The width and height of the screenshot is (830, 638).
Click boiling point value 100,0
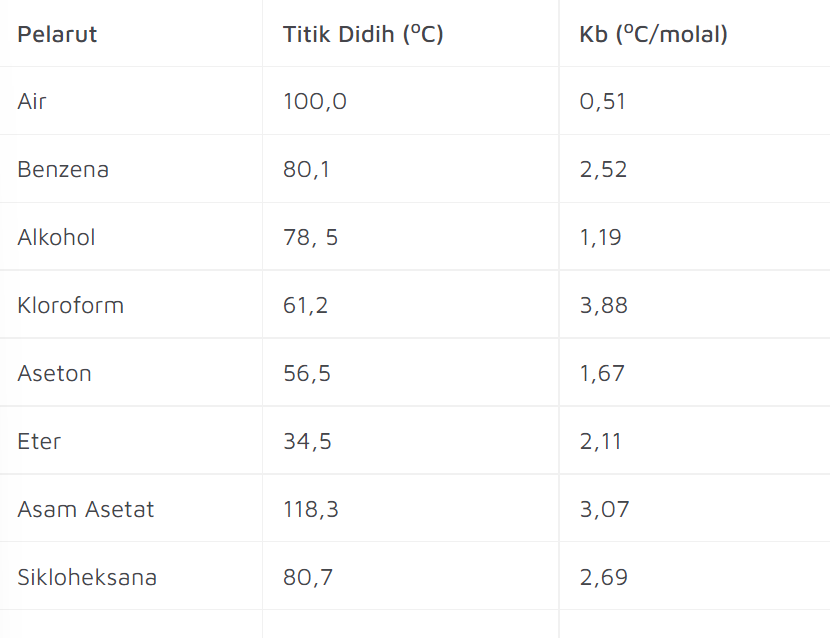point(315,101)
